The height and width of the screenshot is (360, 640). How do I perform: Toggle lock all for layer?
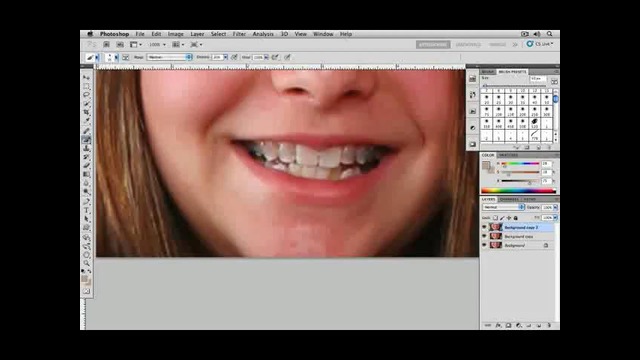pos(516,218)
